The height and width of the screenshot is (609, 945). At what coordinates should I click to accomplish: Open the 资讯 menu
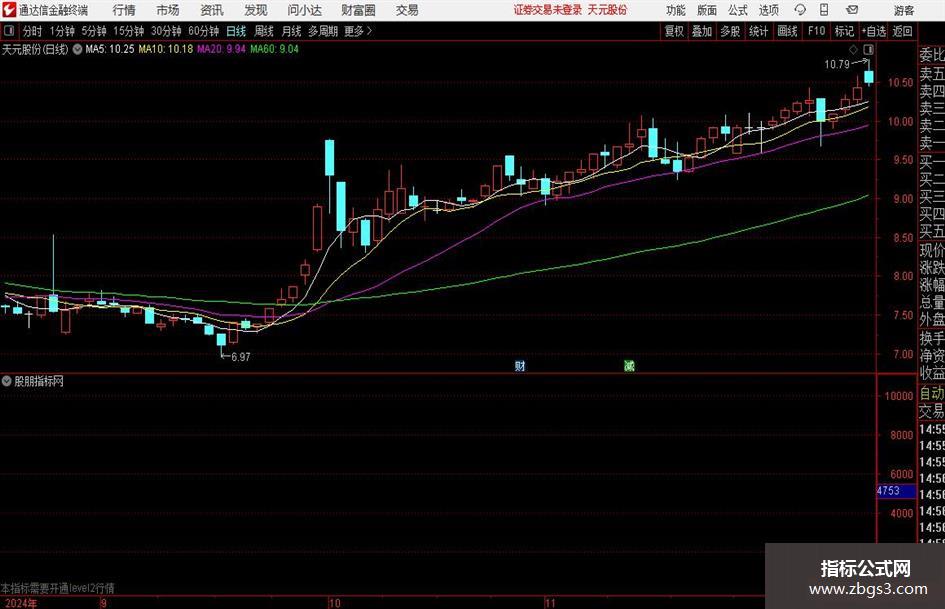(212, 10)
